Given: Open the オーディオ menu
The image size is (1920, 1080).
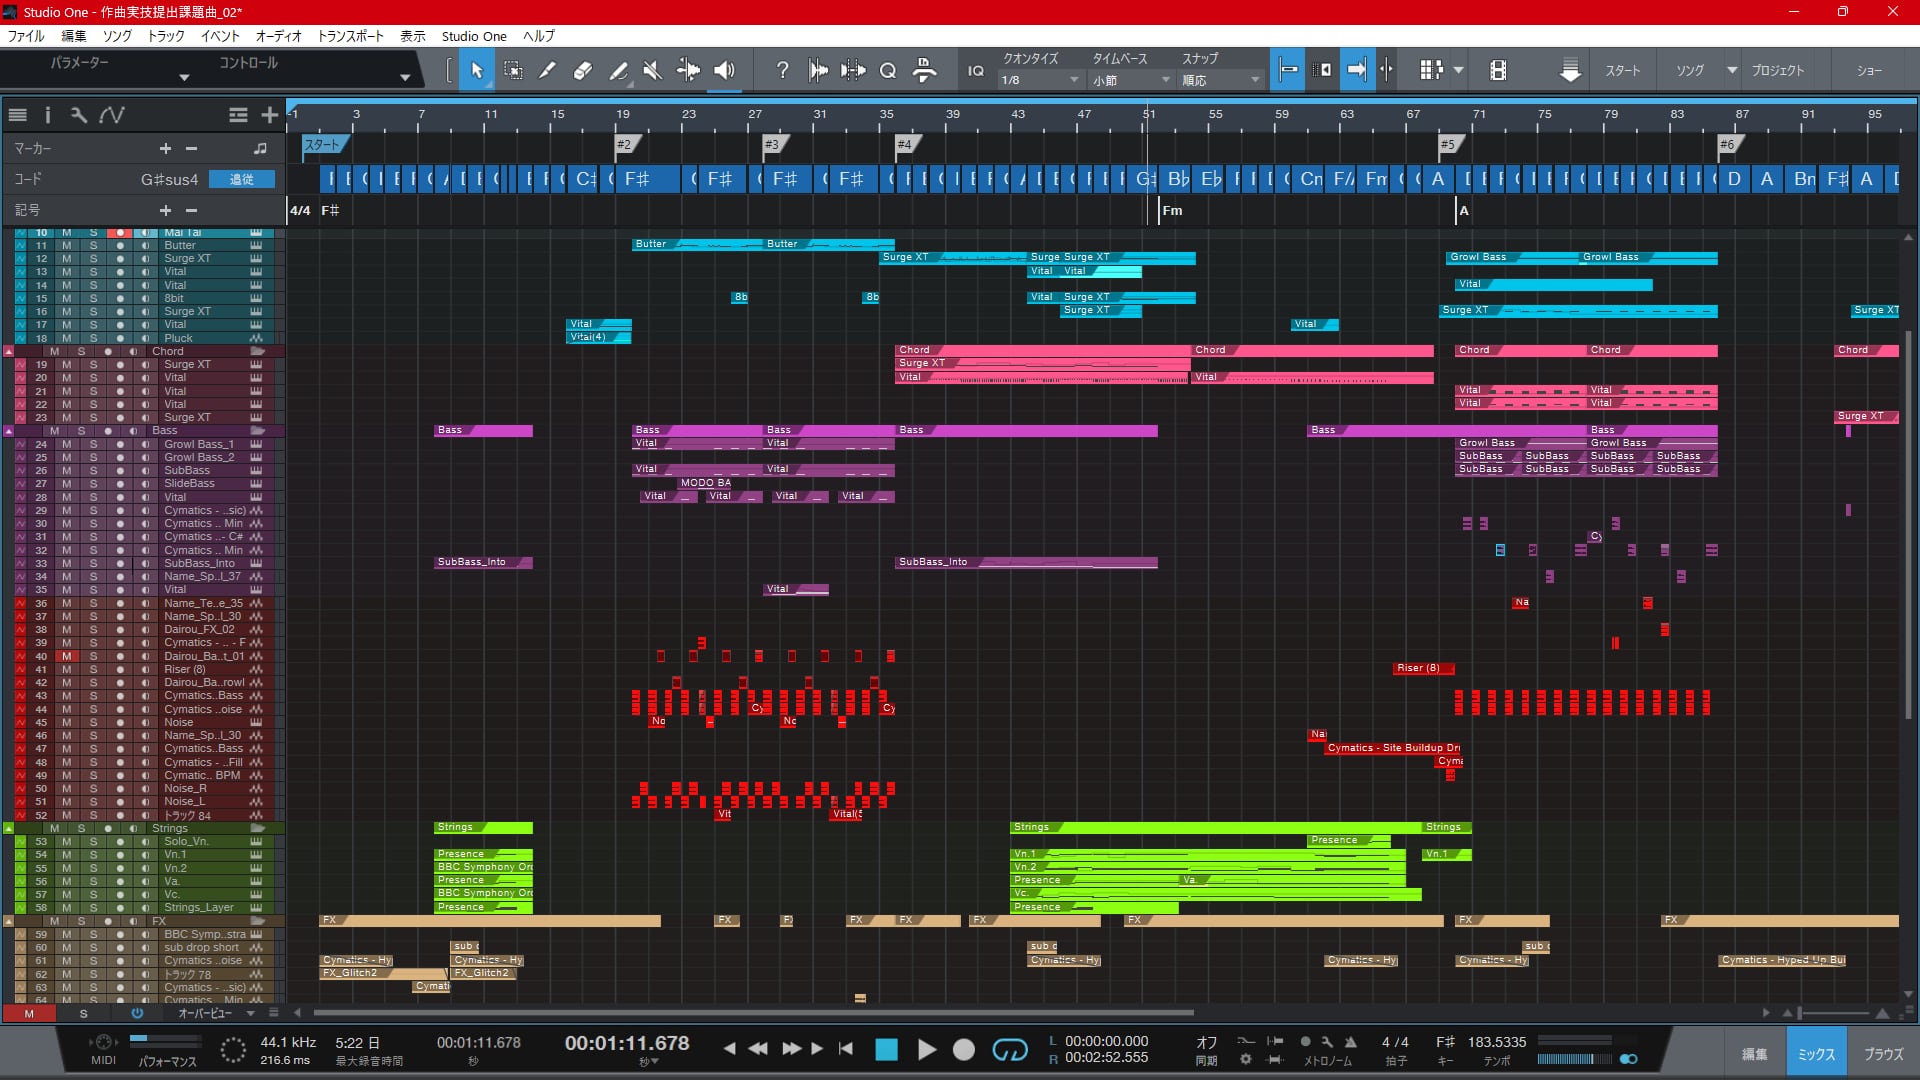Looking at the screenshot, I should 278,36.
